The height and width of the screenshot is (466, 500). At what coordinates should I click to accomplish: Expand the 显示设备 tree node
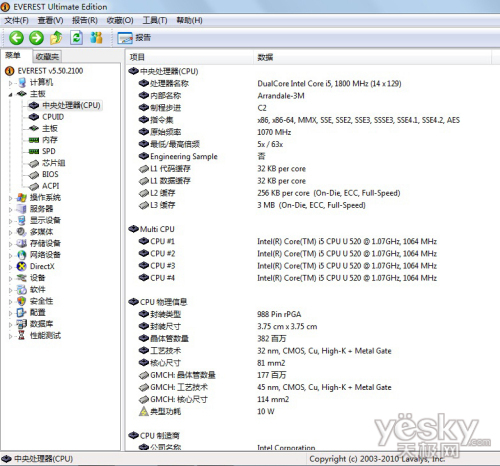pyautogui.click(x=10, y=221)
